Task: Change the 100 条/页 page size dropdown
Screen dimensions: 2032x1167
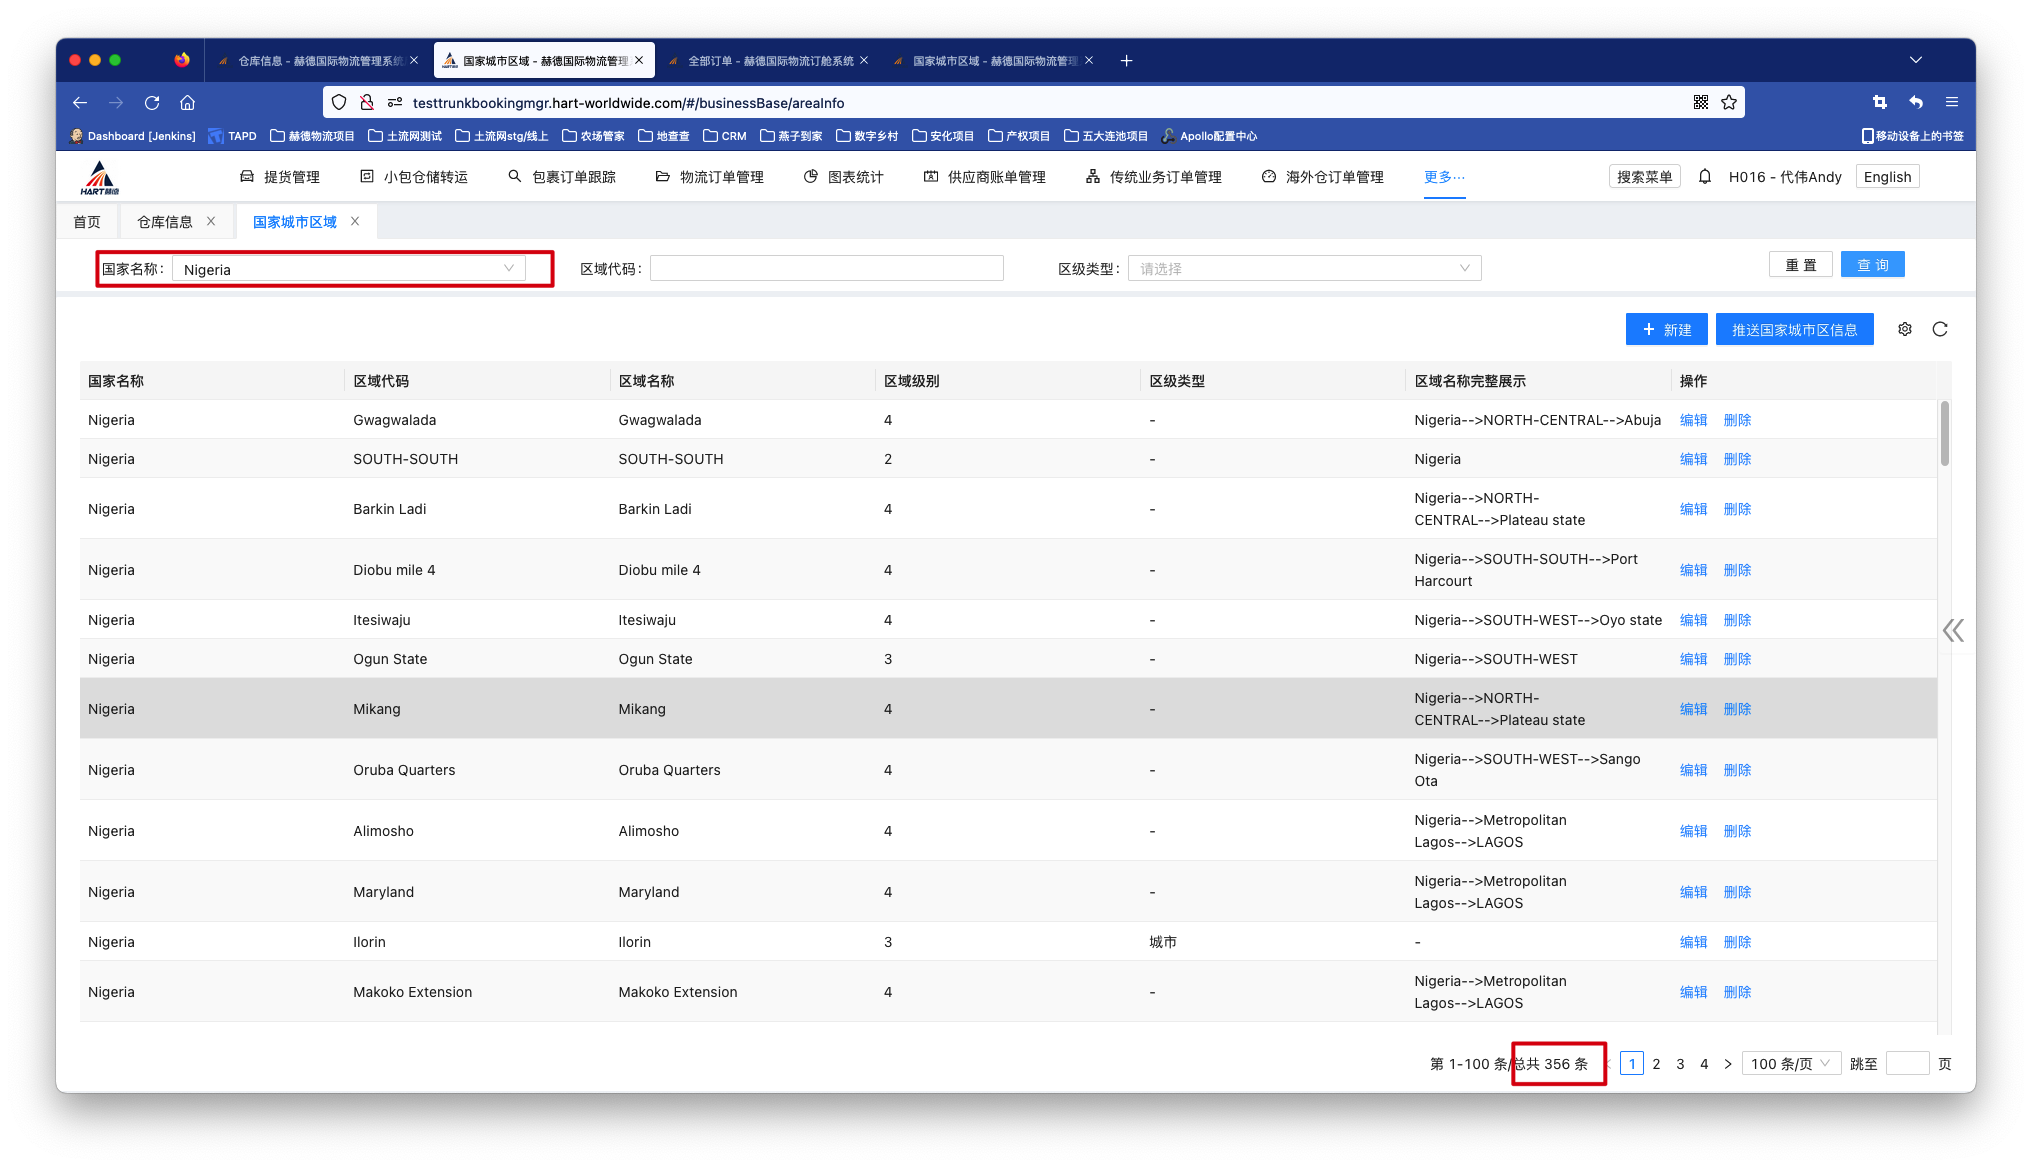Action: (x=1790, y=1064)
